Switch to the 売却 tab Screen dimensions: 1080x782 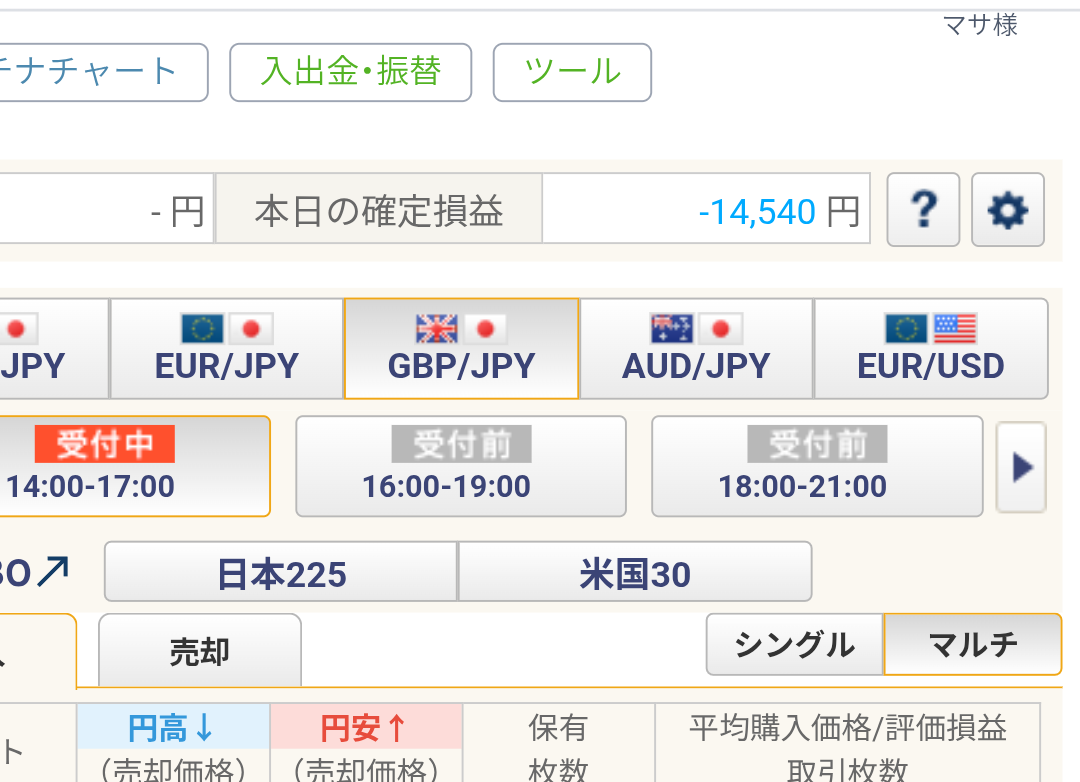click(200, 652)
